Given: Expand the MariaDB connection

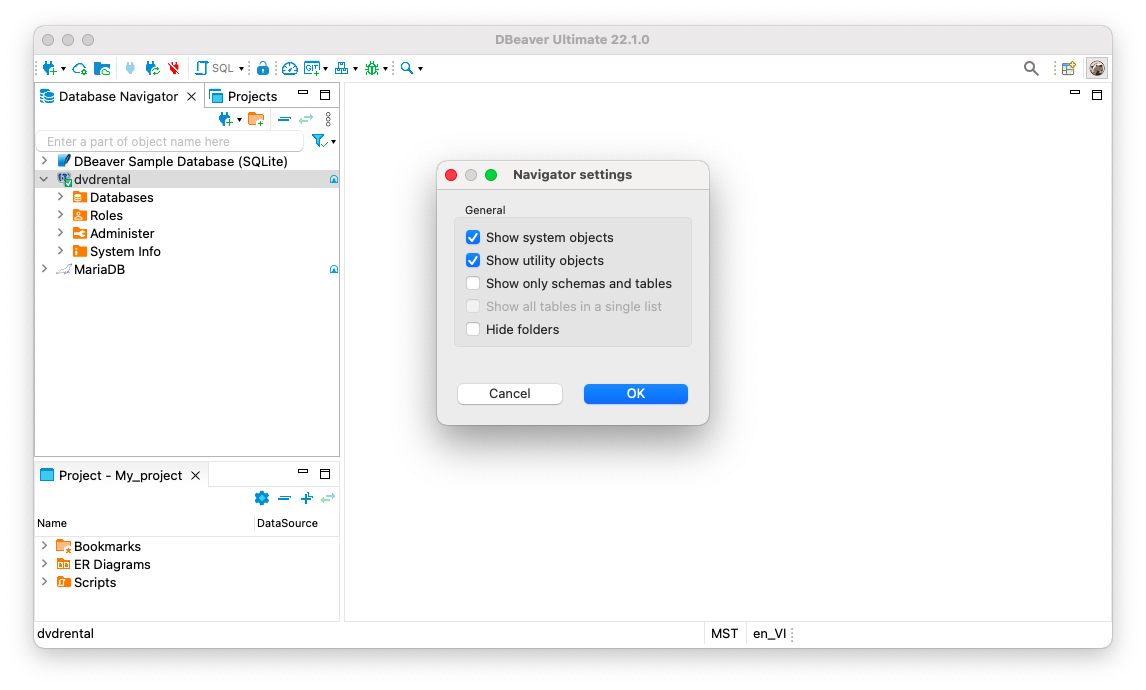Looking at the screenshot, I should point(44,269).
